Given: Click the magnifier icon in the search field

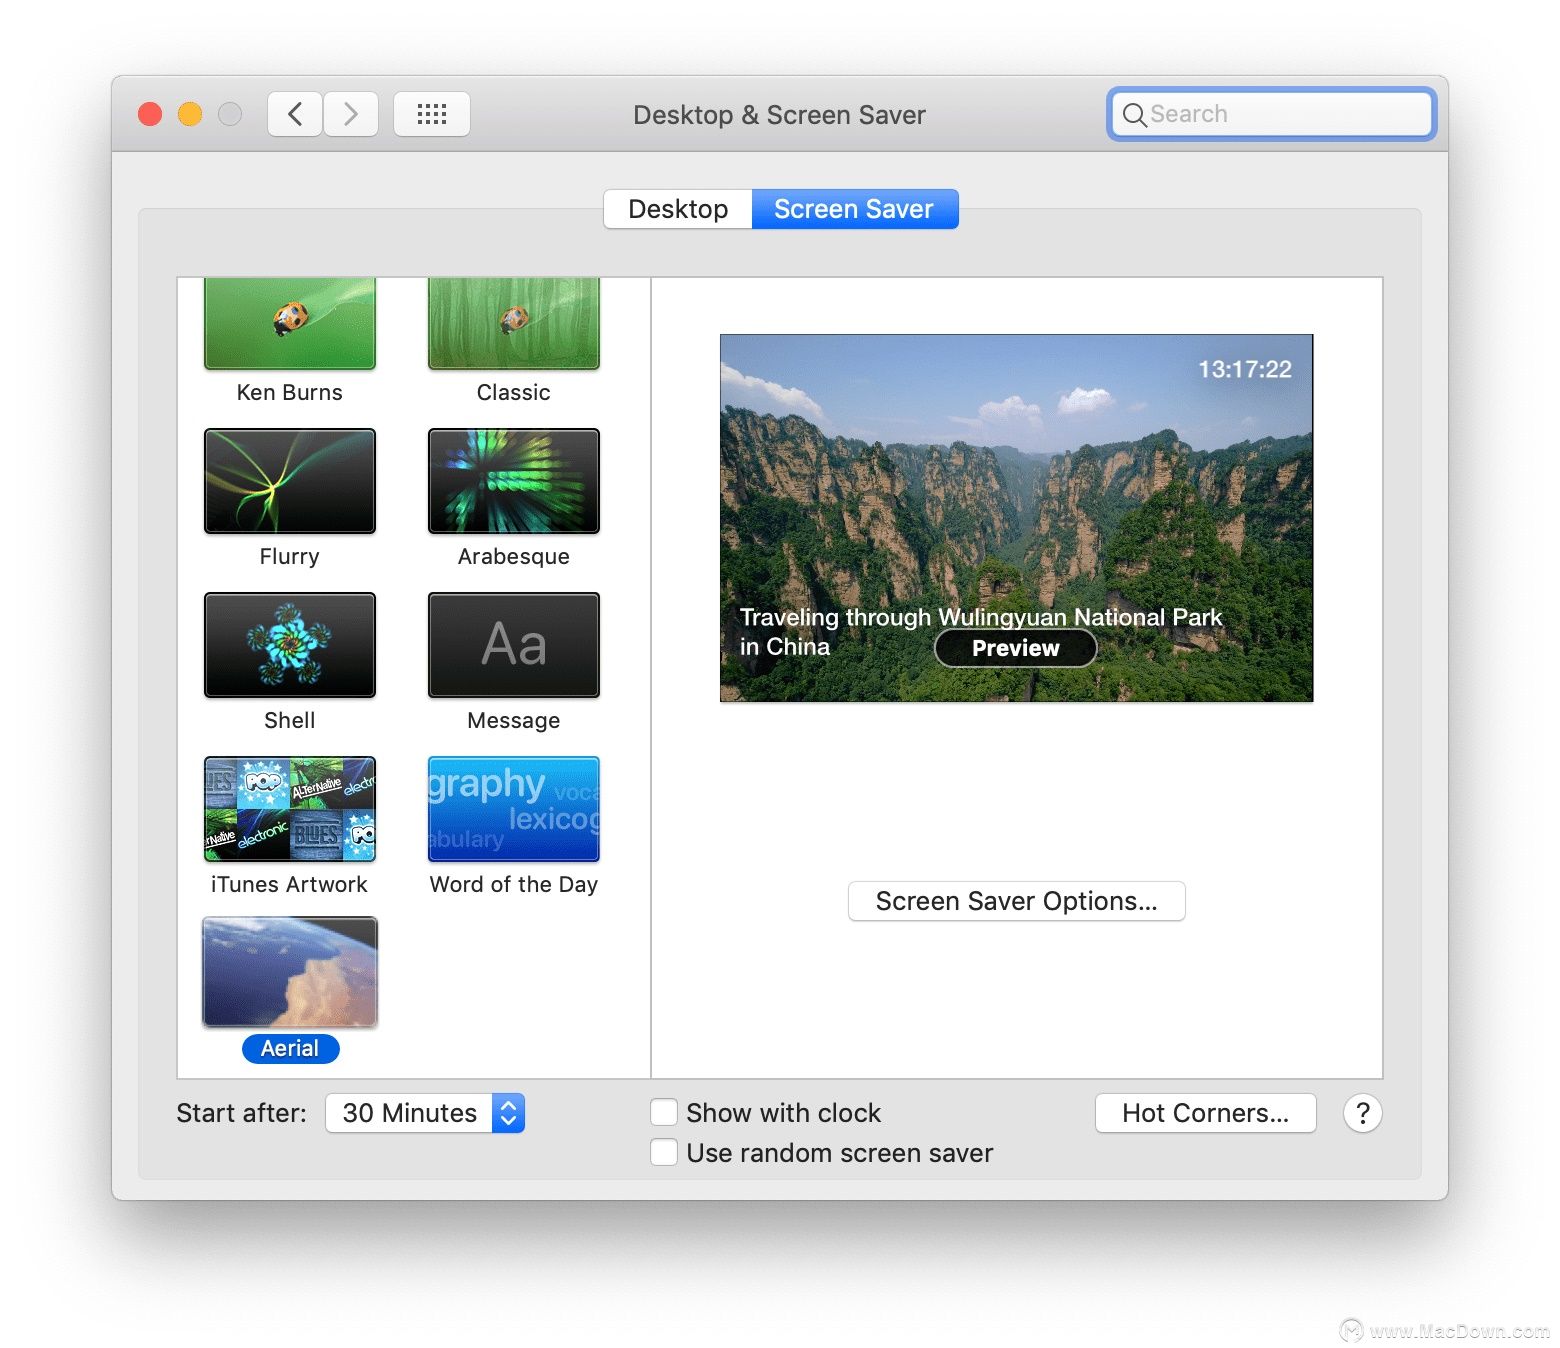Looking at the screenshot, I should point(1134,115).
